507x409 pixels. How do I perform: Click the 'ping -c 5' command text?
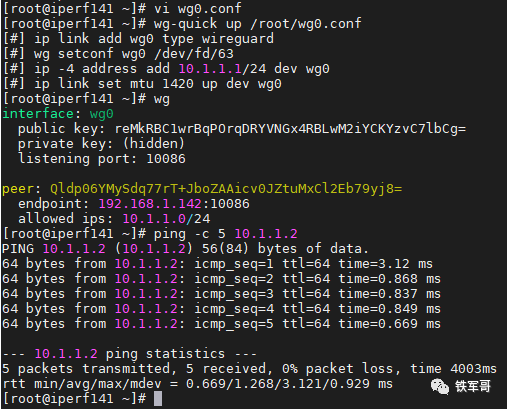(189, 234)
